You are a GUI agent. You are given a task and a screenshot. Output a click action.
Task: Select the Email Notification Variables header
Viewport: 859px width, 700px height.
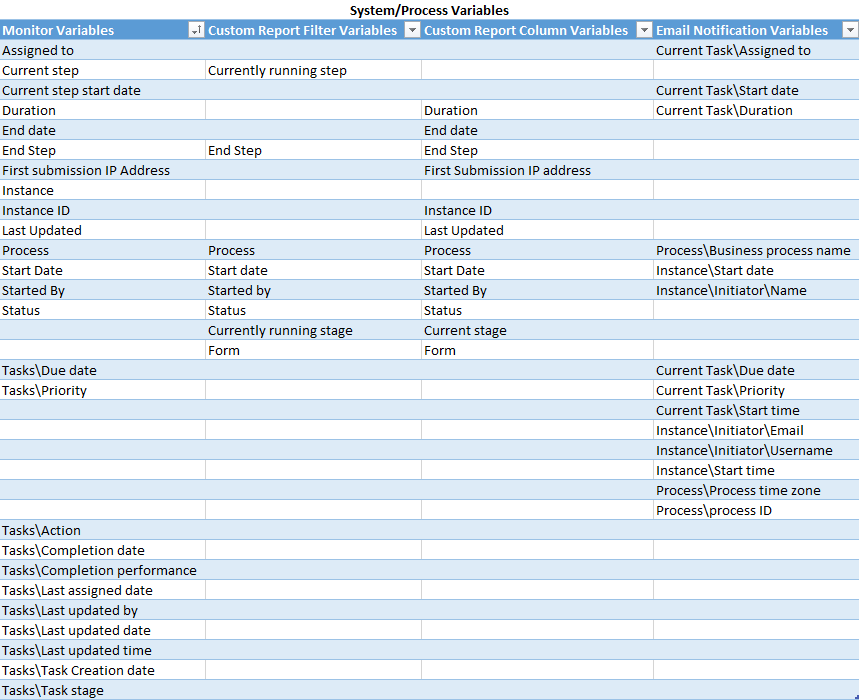[x=756, y=30]
